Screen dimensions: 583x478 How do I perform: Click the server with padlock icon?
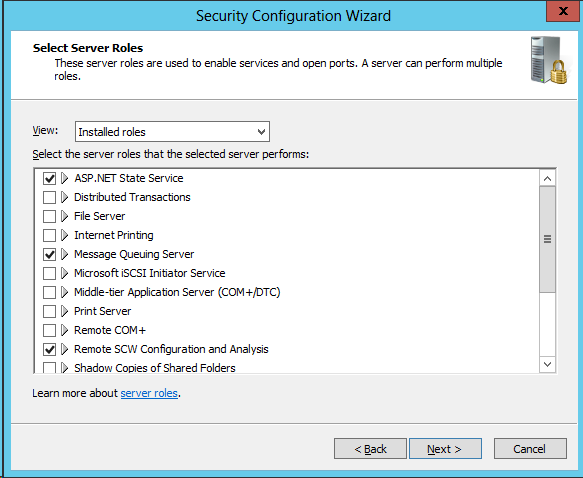tap(549, 60)
